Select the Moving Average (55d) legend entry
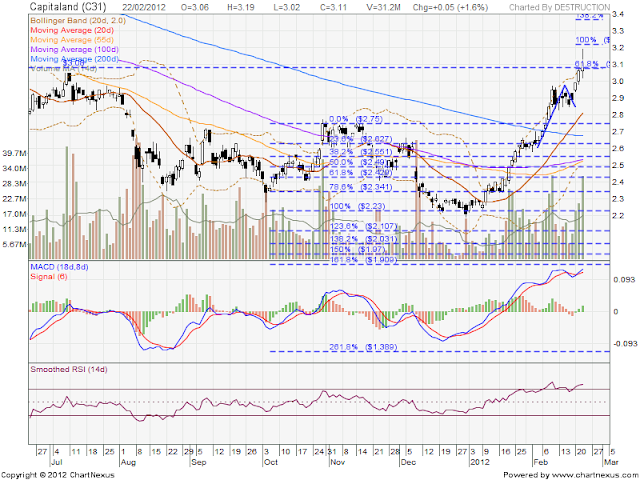This screenshot has width=640, height=480. (72, 40)
